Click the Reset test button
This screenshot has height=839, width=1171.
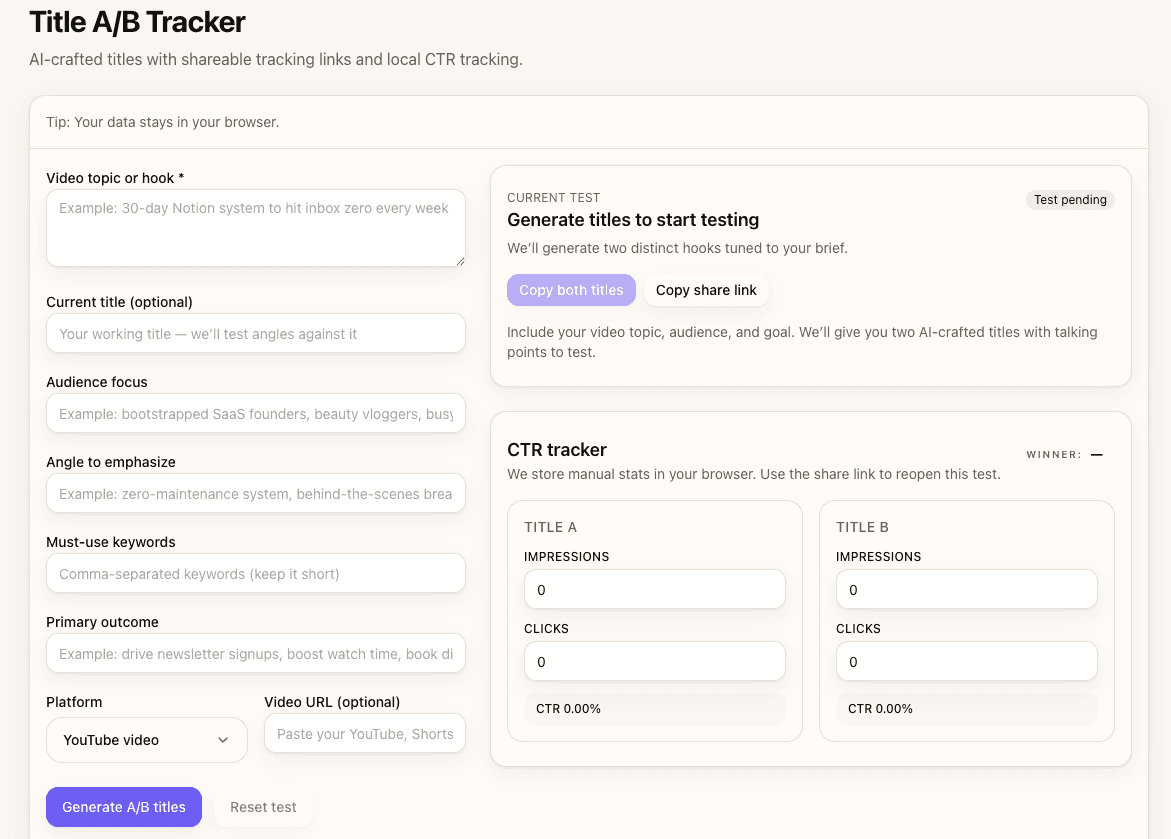click(263, 807)
